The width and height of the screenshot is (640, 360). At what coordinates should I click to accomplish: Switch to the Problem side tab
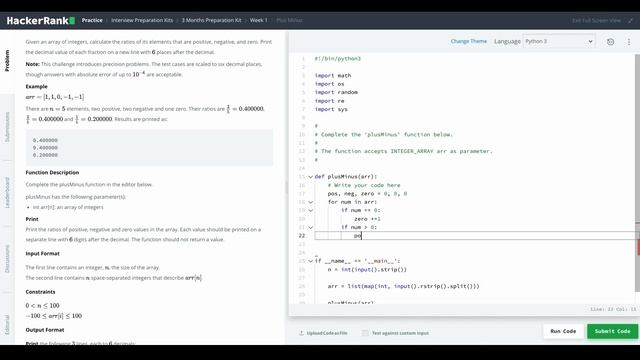click(7, 60)
